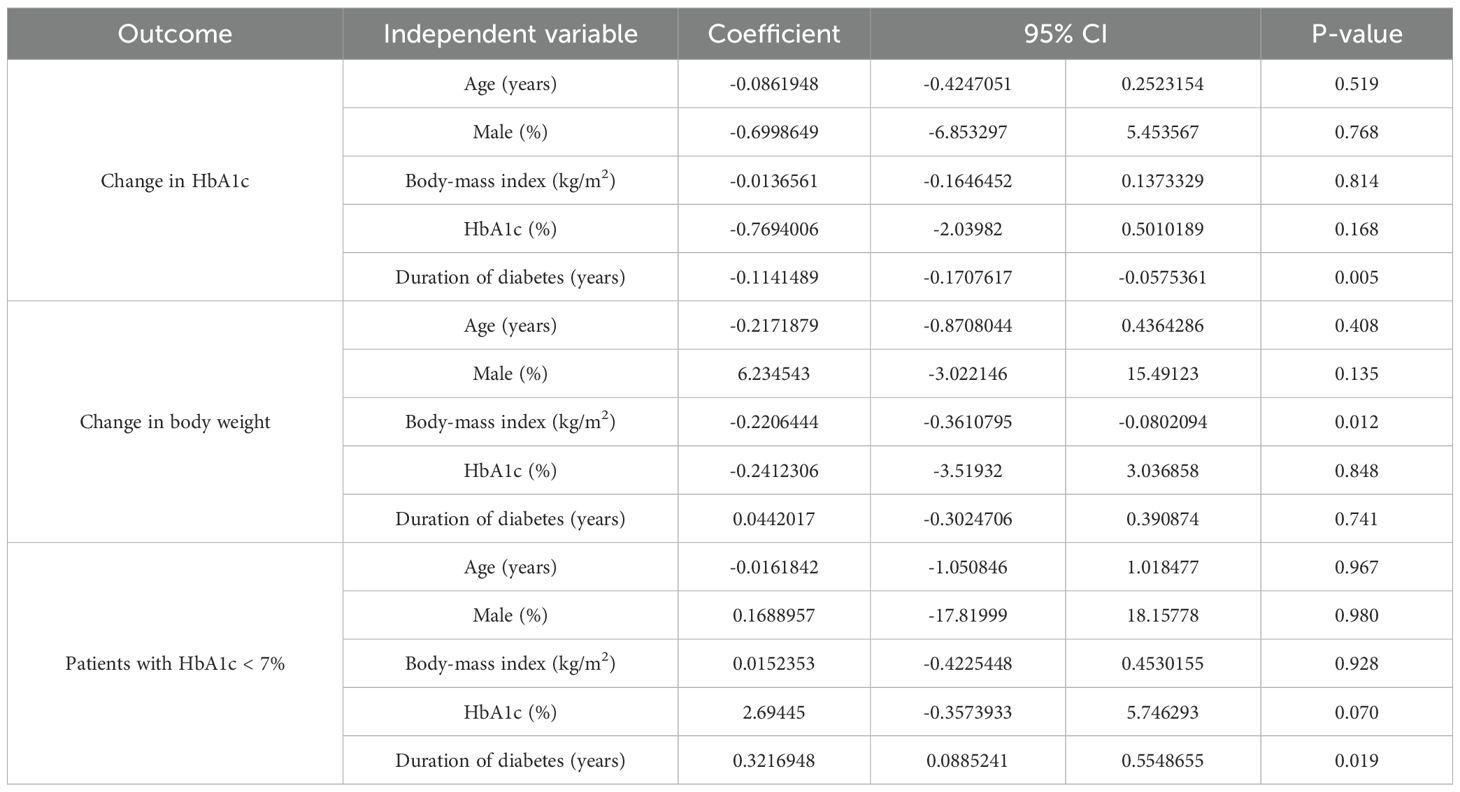Click the lower CI value -17.81999

(968, 615)
